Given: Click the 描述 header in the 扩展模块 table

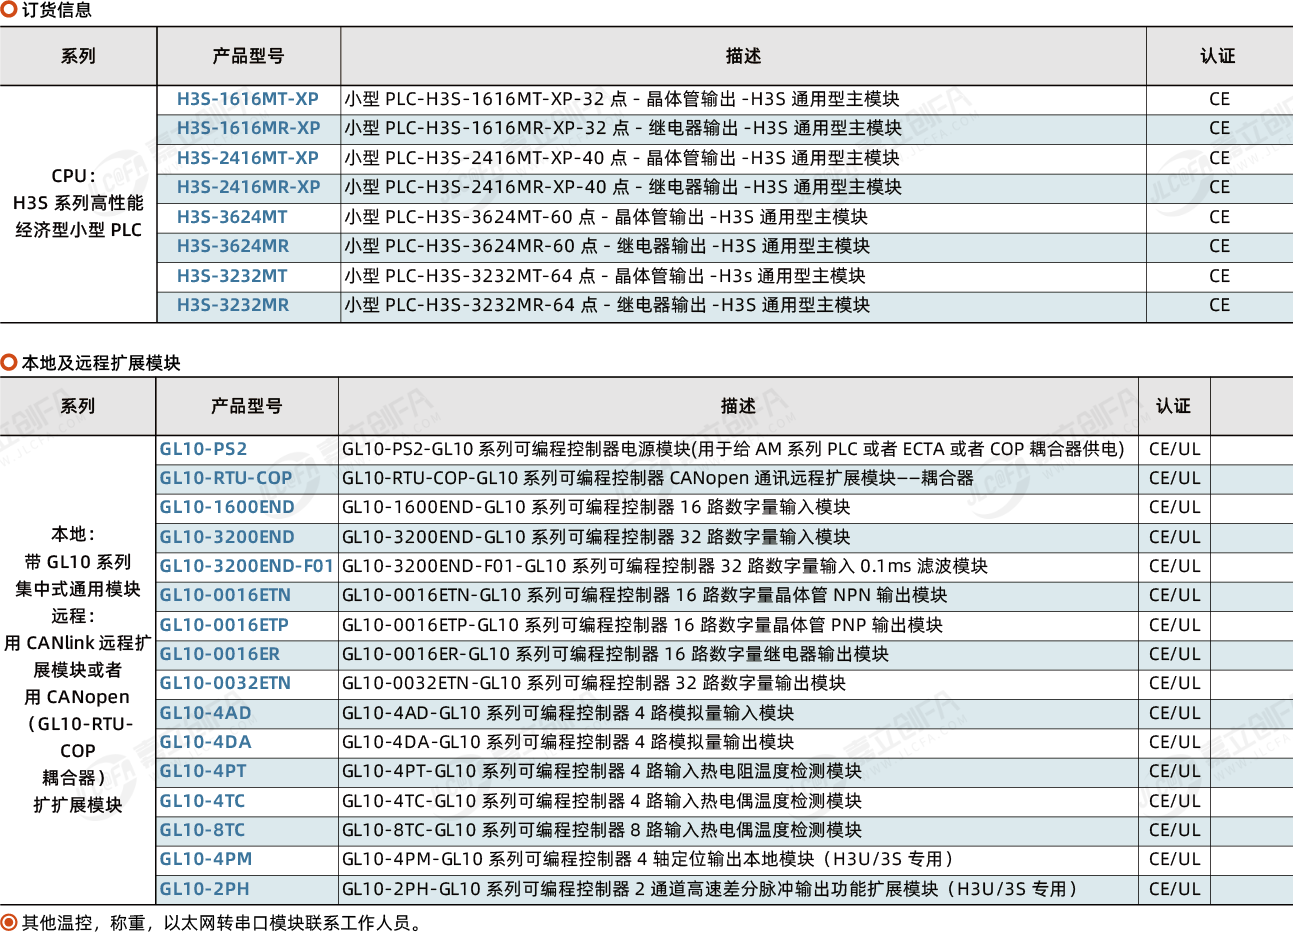Looking at the screenshot, I should [738, 406].
